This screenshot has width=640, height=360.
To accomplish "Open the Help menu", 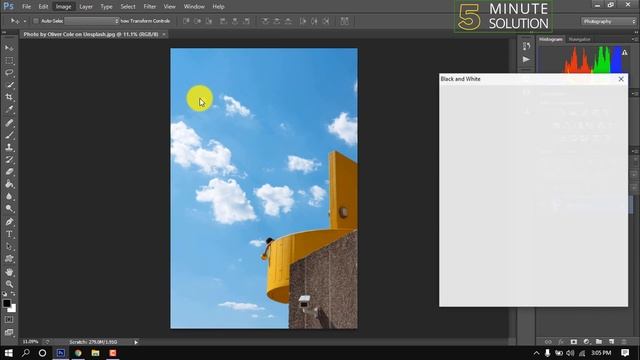I will point(218,7).
